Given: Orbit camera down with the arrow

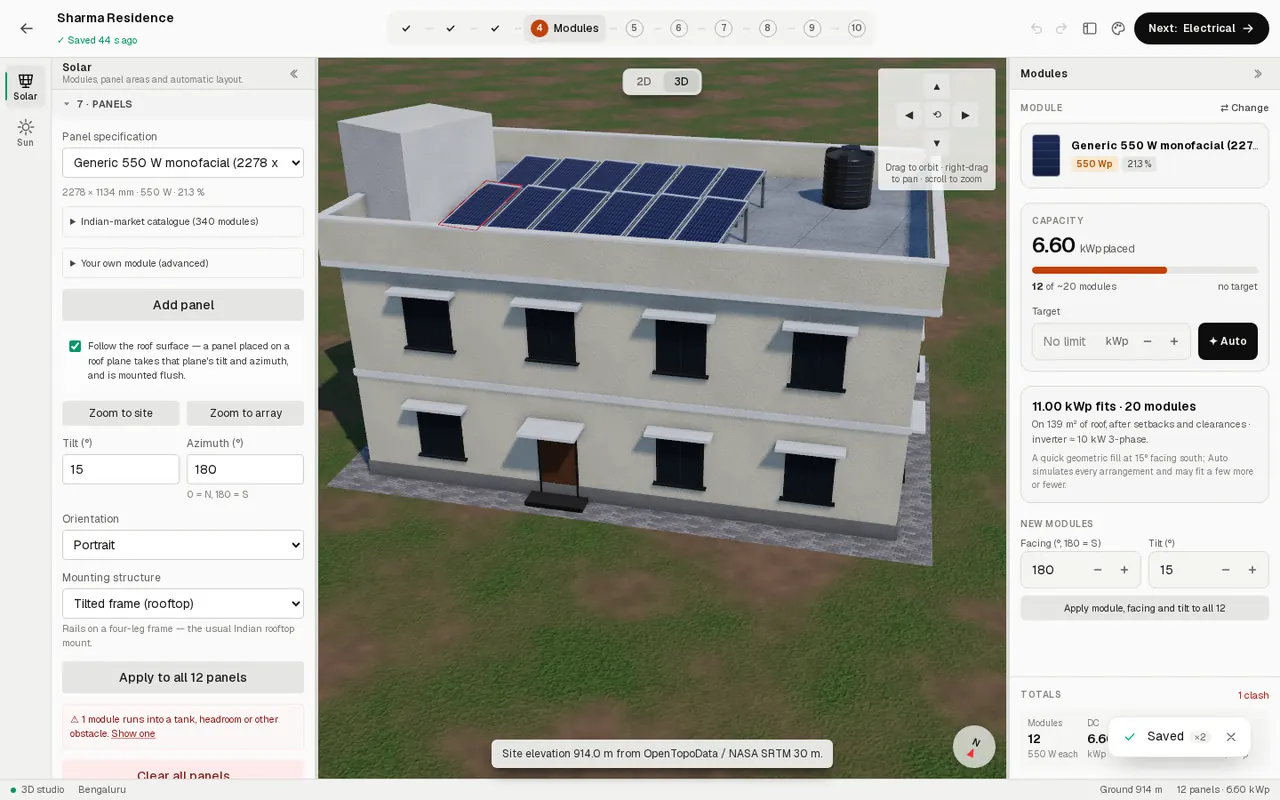Looking at the screenshot, I should (x=937, y=143).
